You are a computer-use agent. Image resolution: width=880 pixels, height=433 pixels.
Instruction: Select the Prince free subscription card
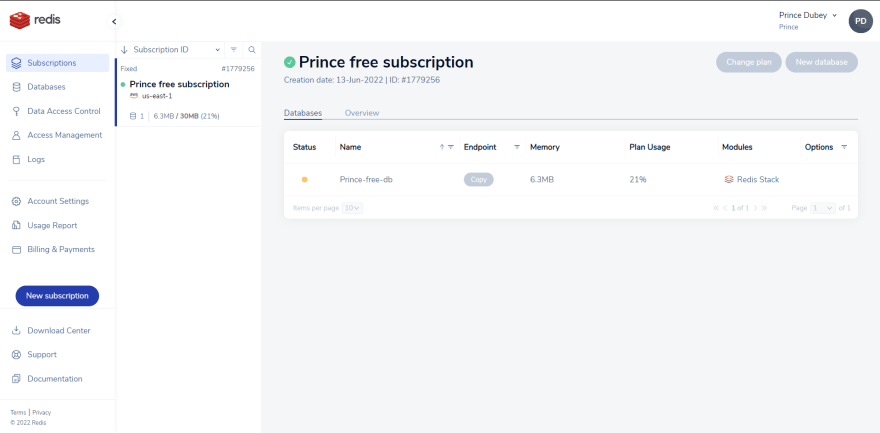(188, 94)
